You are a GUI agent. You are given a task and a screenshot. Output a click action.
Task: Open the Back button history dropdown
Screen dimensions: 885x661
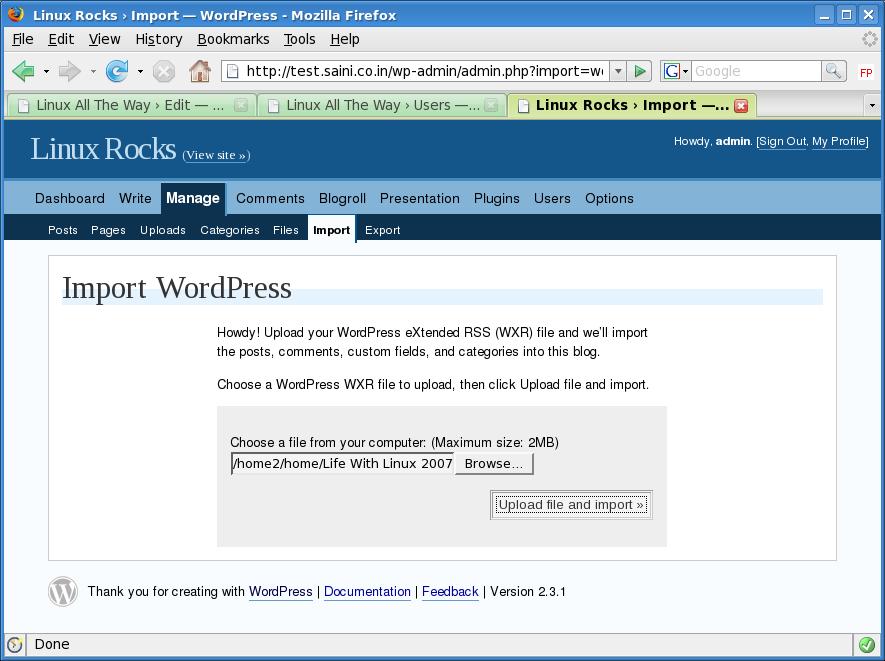coord(46,72)
